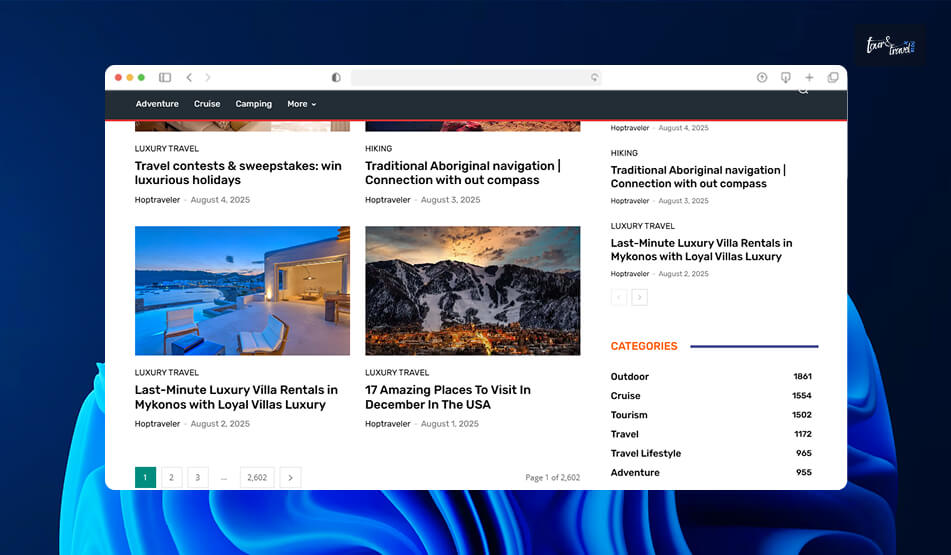Open the Outdoor category
Screen dimensions: 951x555
[630, 376]
